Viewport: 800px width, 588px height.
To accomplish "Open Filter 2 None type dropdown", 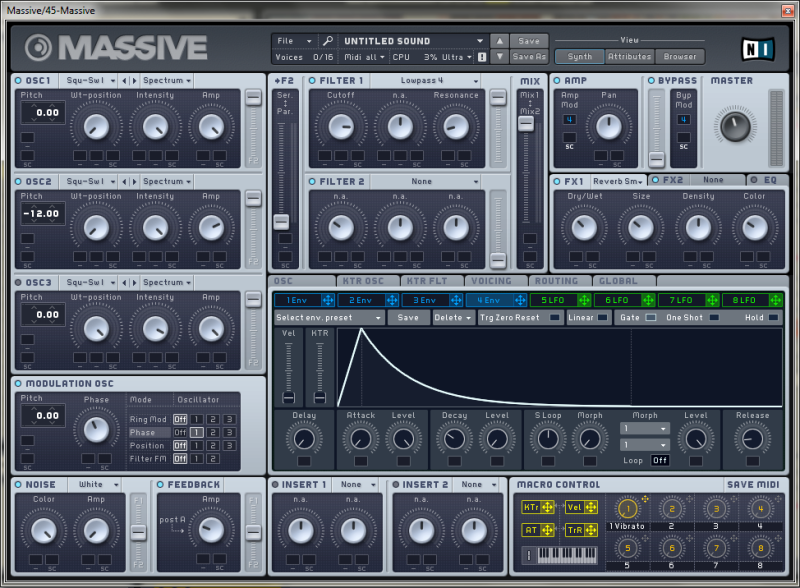I will [x=427, y=182].
